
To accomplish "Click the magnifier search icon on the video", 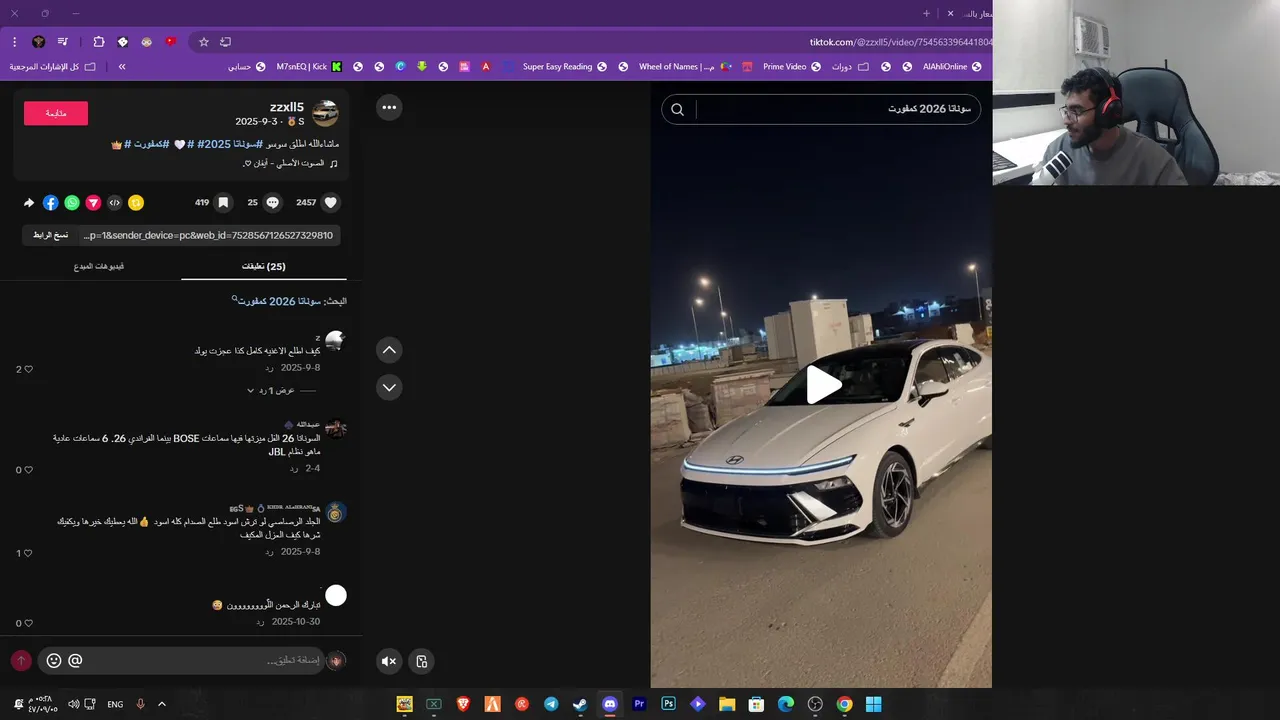I will click(677, 110).
